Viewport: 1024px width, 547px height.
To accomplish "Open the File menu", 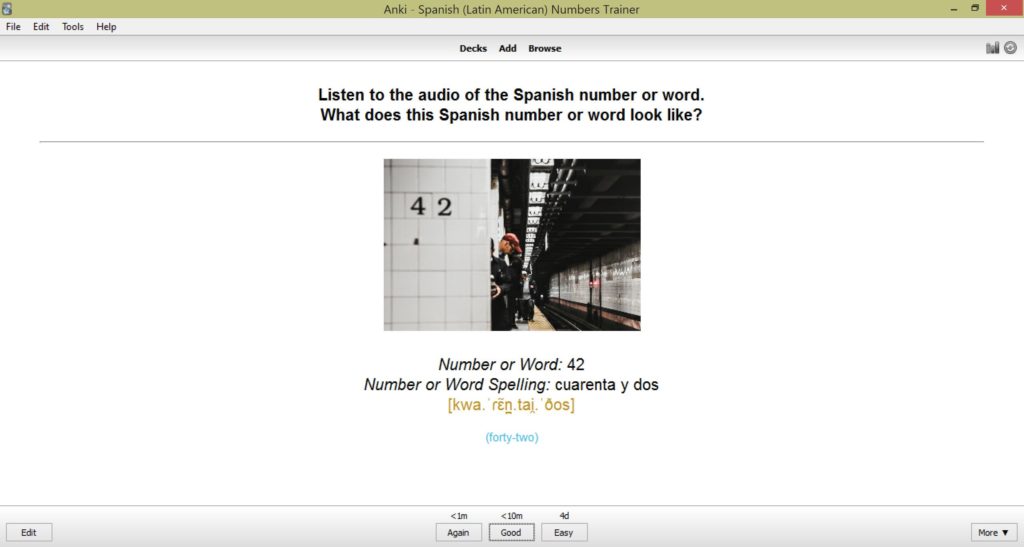I will pos(13,27).
